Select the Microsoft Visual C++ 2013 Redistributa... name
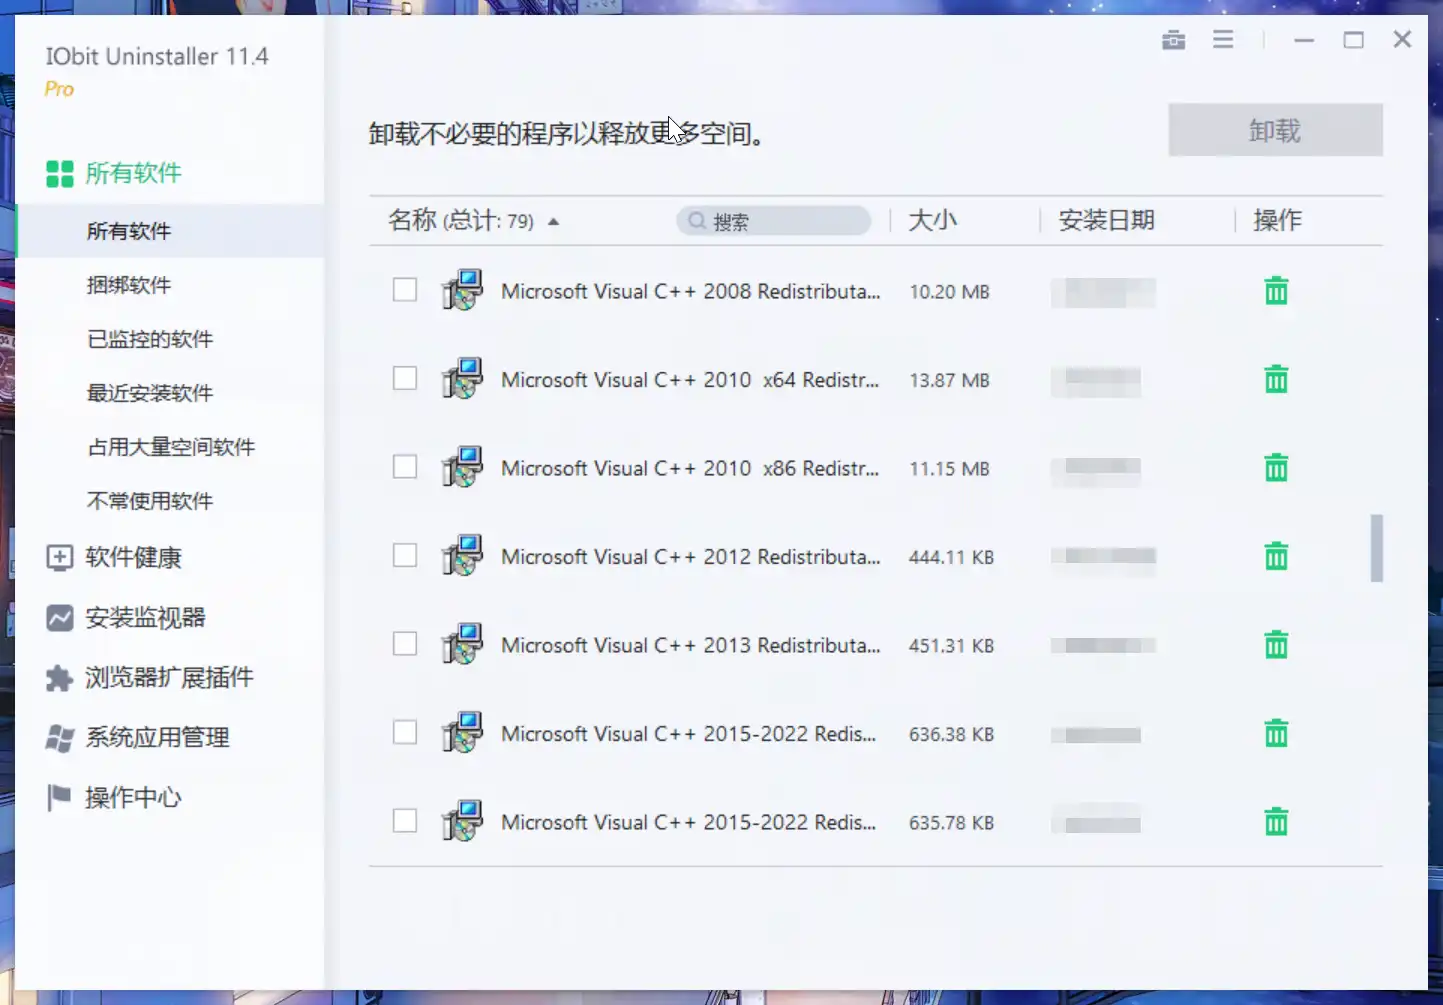This screenshot has height=1005, width=1443. [x=691, y=646]
